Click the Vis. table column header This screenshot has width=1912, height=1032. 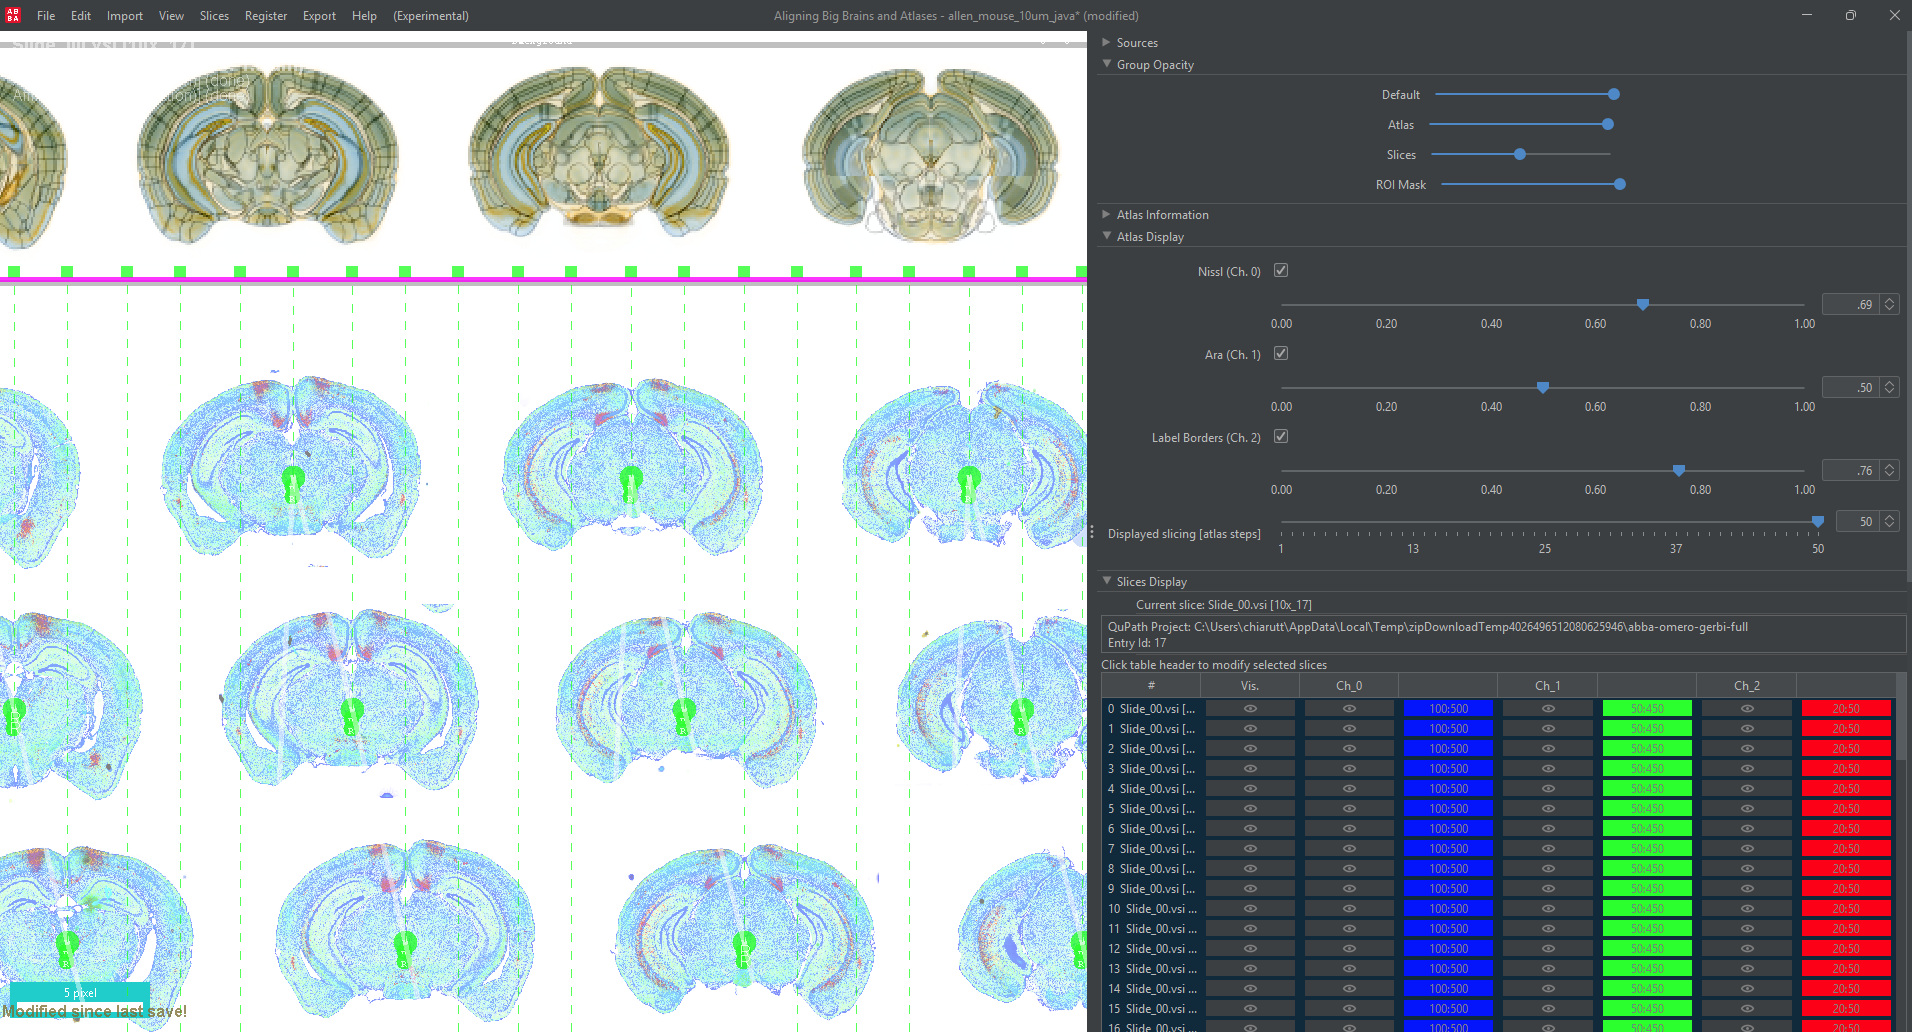[x=1249, y=685]
